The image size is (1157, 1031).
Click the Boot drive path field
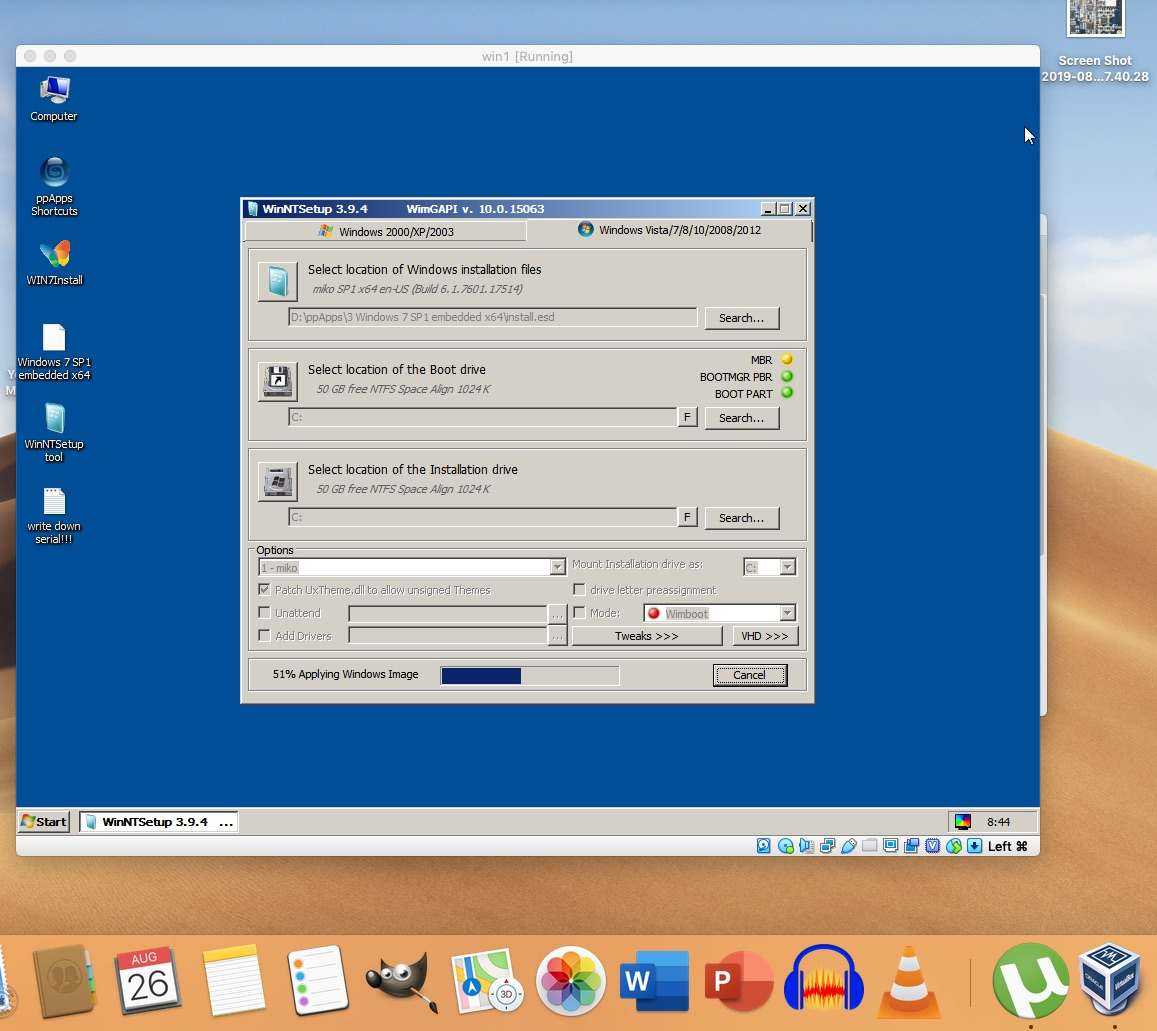[483, 417]
